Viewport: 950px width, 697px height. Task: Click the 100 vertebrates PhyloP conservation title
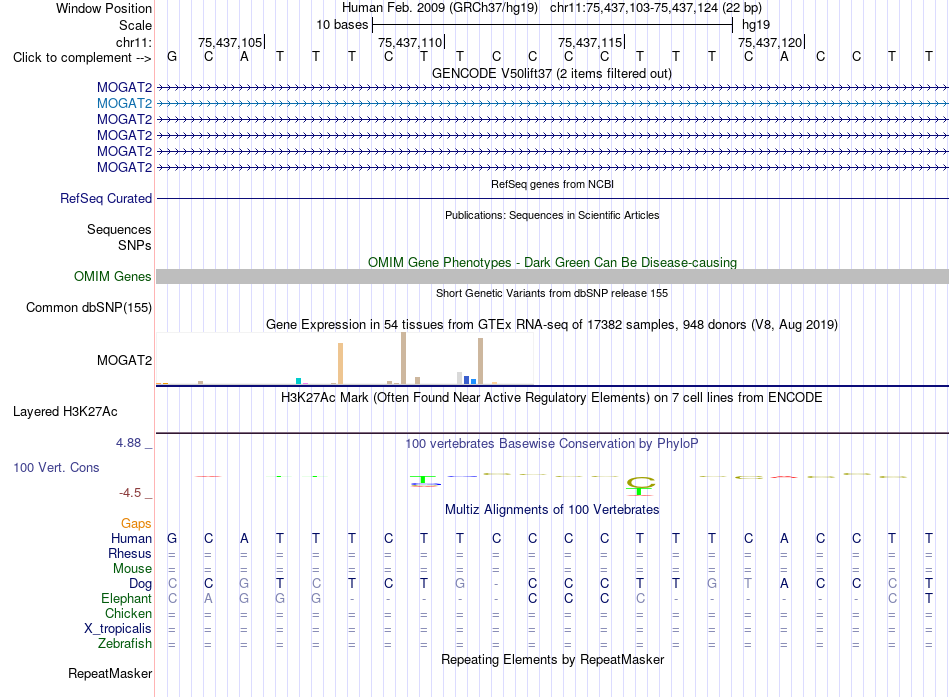[x=552, y=444]
